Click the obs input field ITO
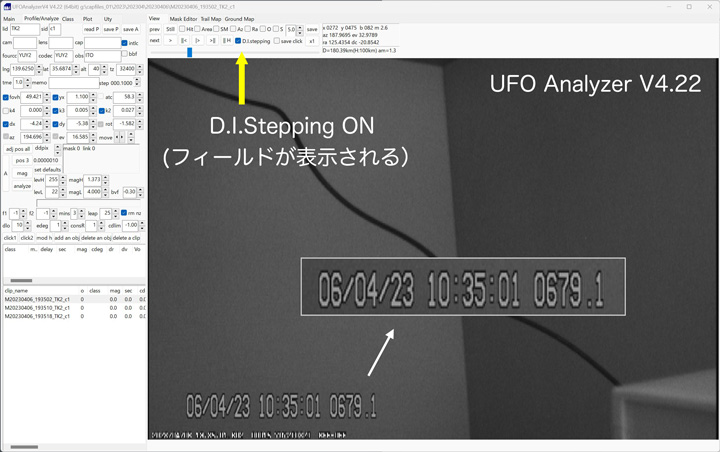This screenshot has width=720, height=452. click(102, 56)
